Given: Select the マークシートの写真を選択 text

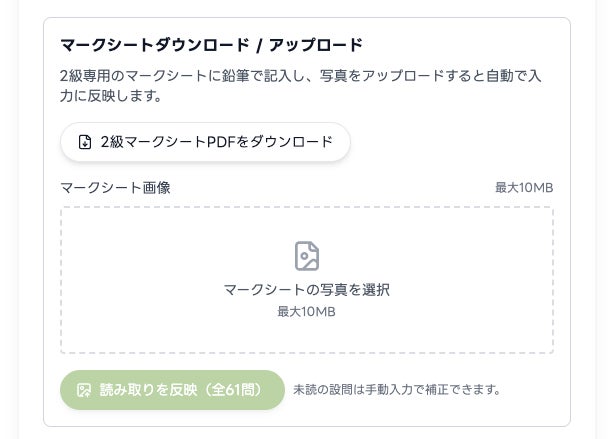Looking at the screenshot, I should (306, 290).
